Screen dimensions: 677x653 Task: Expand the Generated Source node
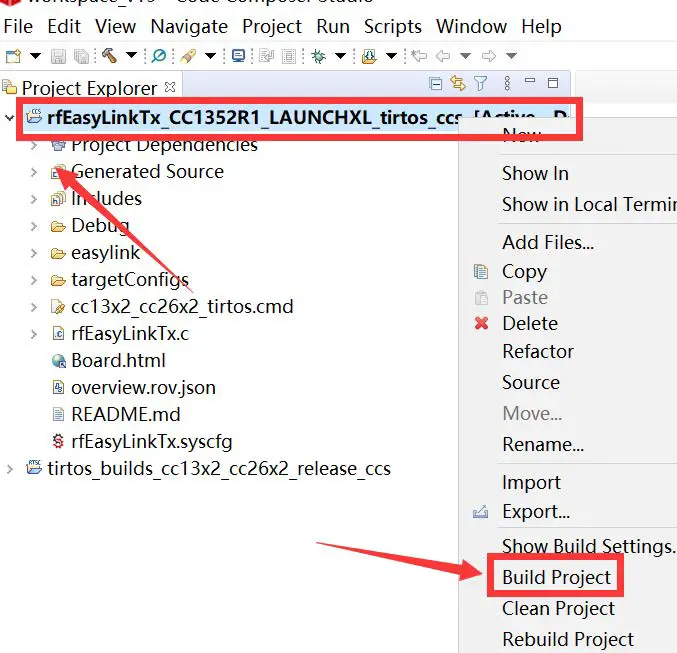tap(34, 172)
